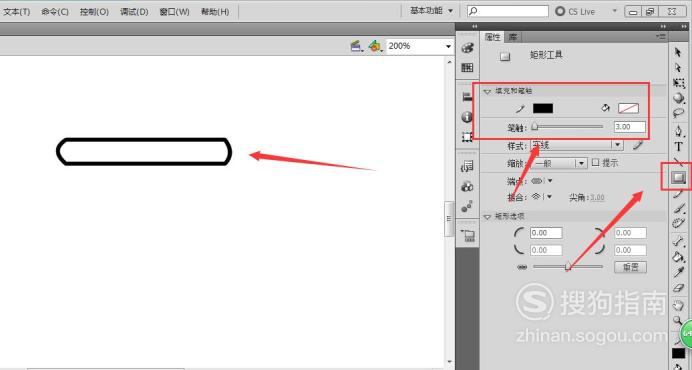The image size is (692, 370).
Task: Open the 命令(C) menu
Action: click(55, 12)
